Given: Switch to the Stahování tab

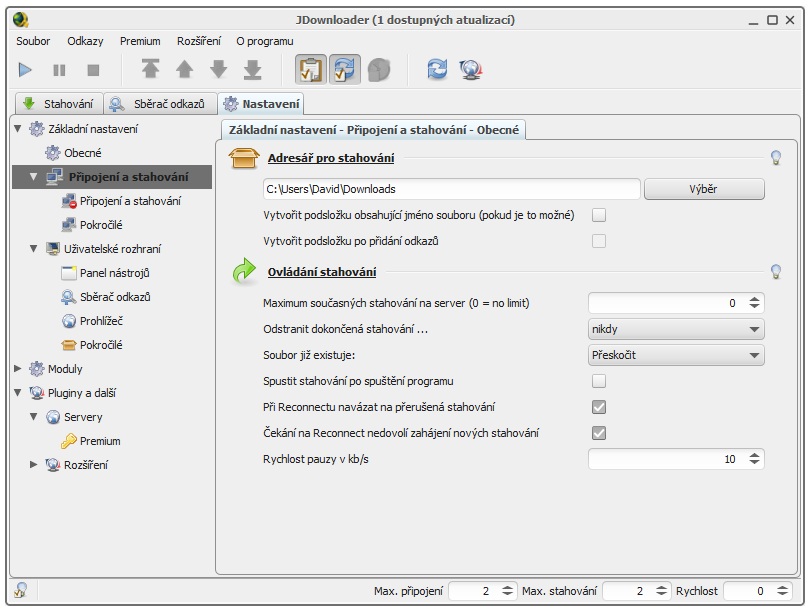Looking at the screenshot, I should [59, 104].
